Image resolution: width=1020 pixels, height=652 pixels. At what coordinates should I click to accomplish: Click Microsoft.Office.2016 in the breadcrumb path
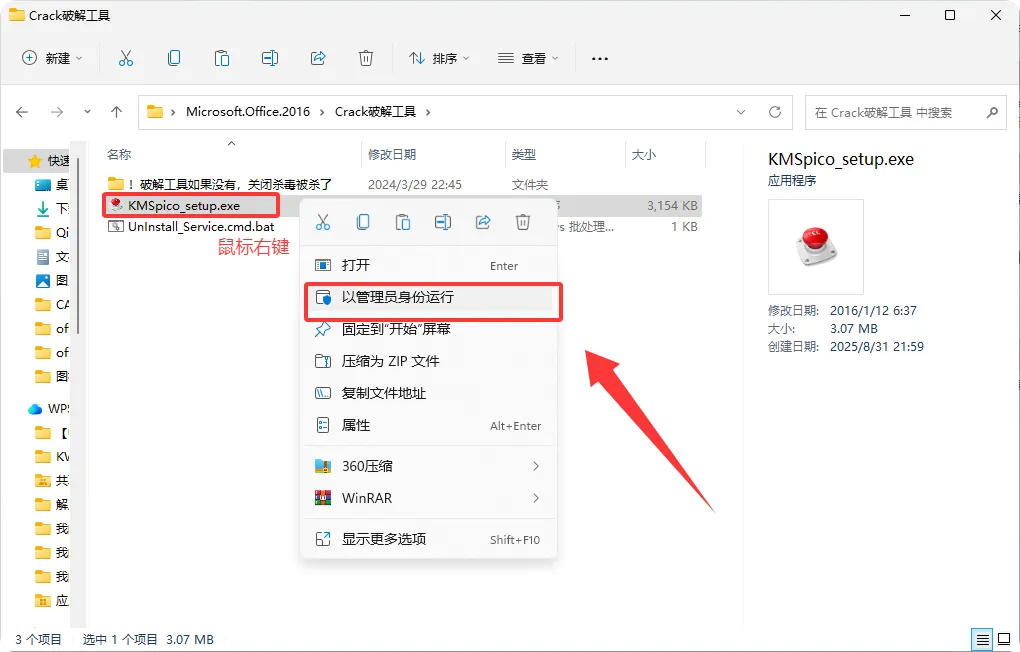248,112
